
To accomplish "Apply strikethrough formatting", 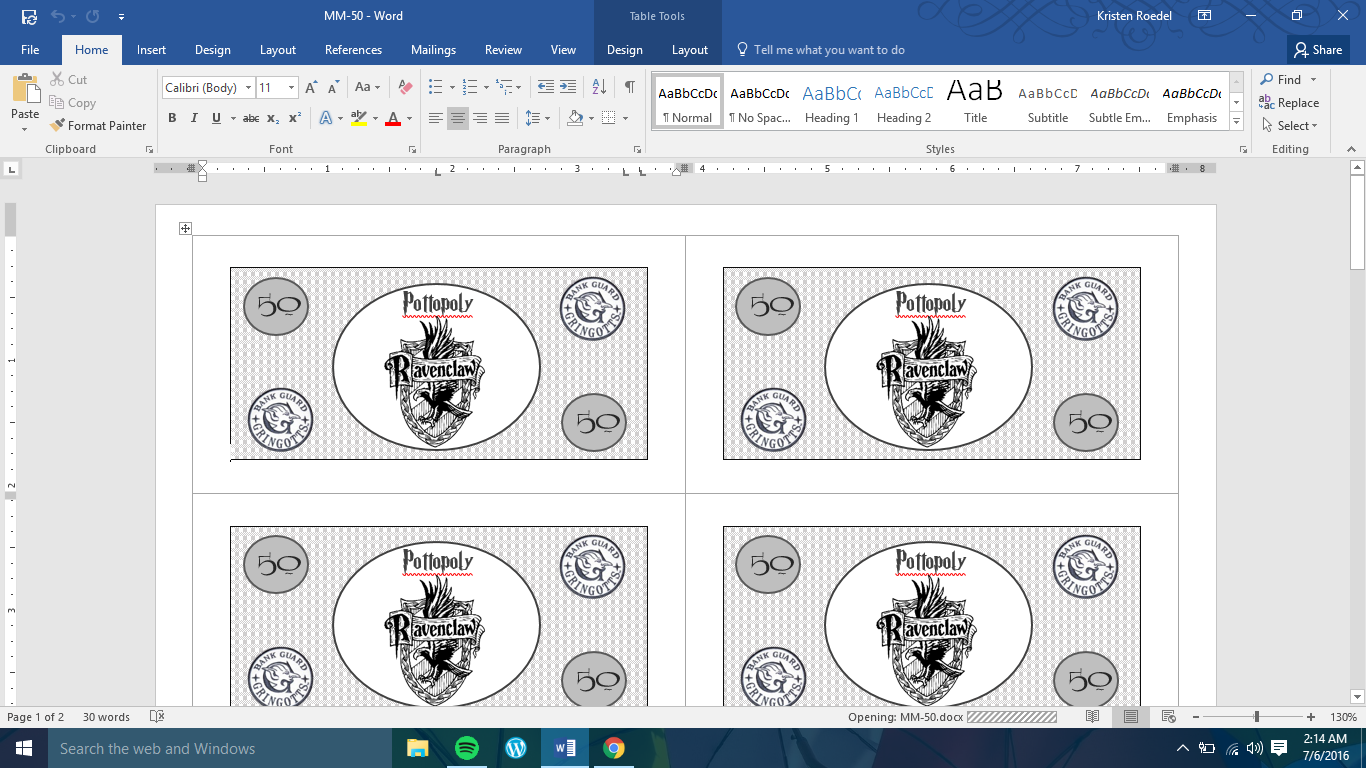I will (x=251, y=118).
